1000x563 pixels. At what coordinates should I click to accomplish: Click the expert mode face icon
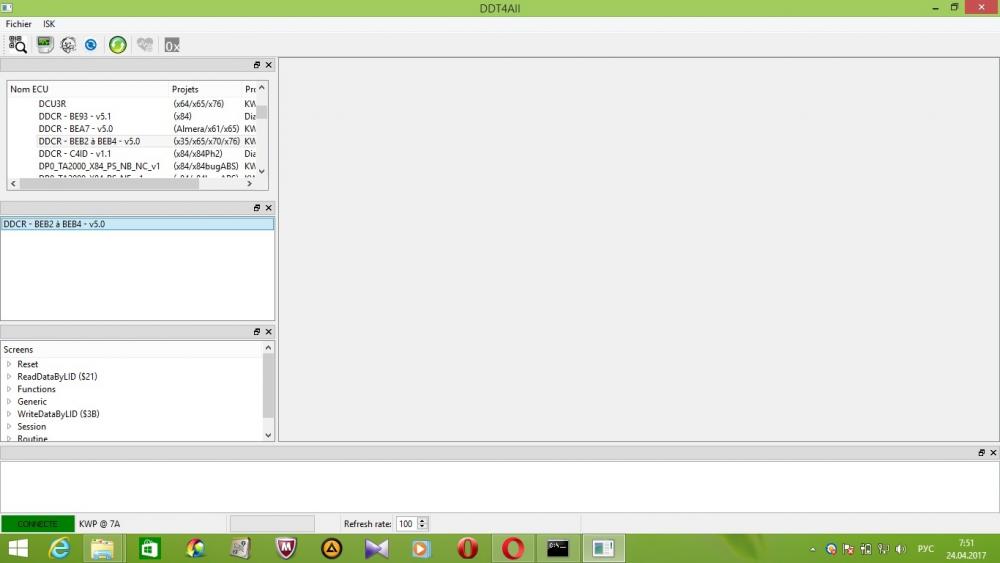coord(68,45)
